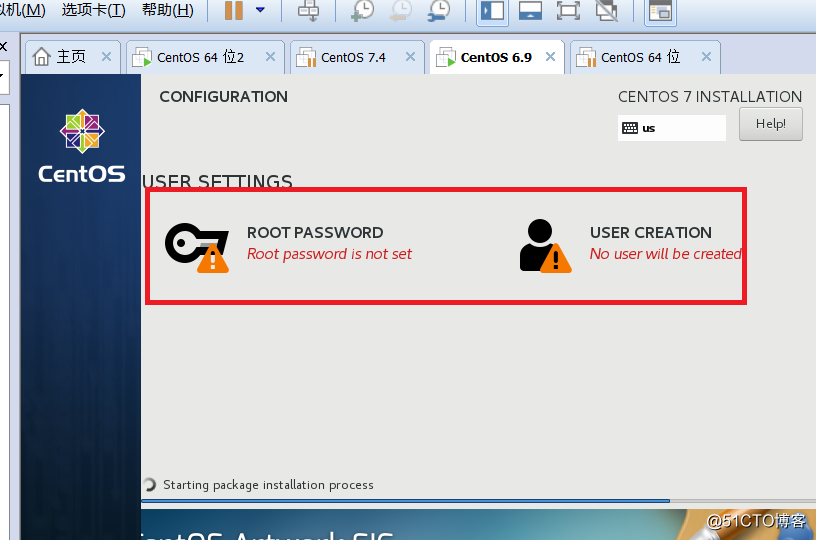This screenshot has width=816, height=540.
Task: Open the 选项卡(T) menu
Action: click(x=94, y=9)
